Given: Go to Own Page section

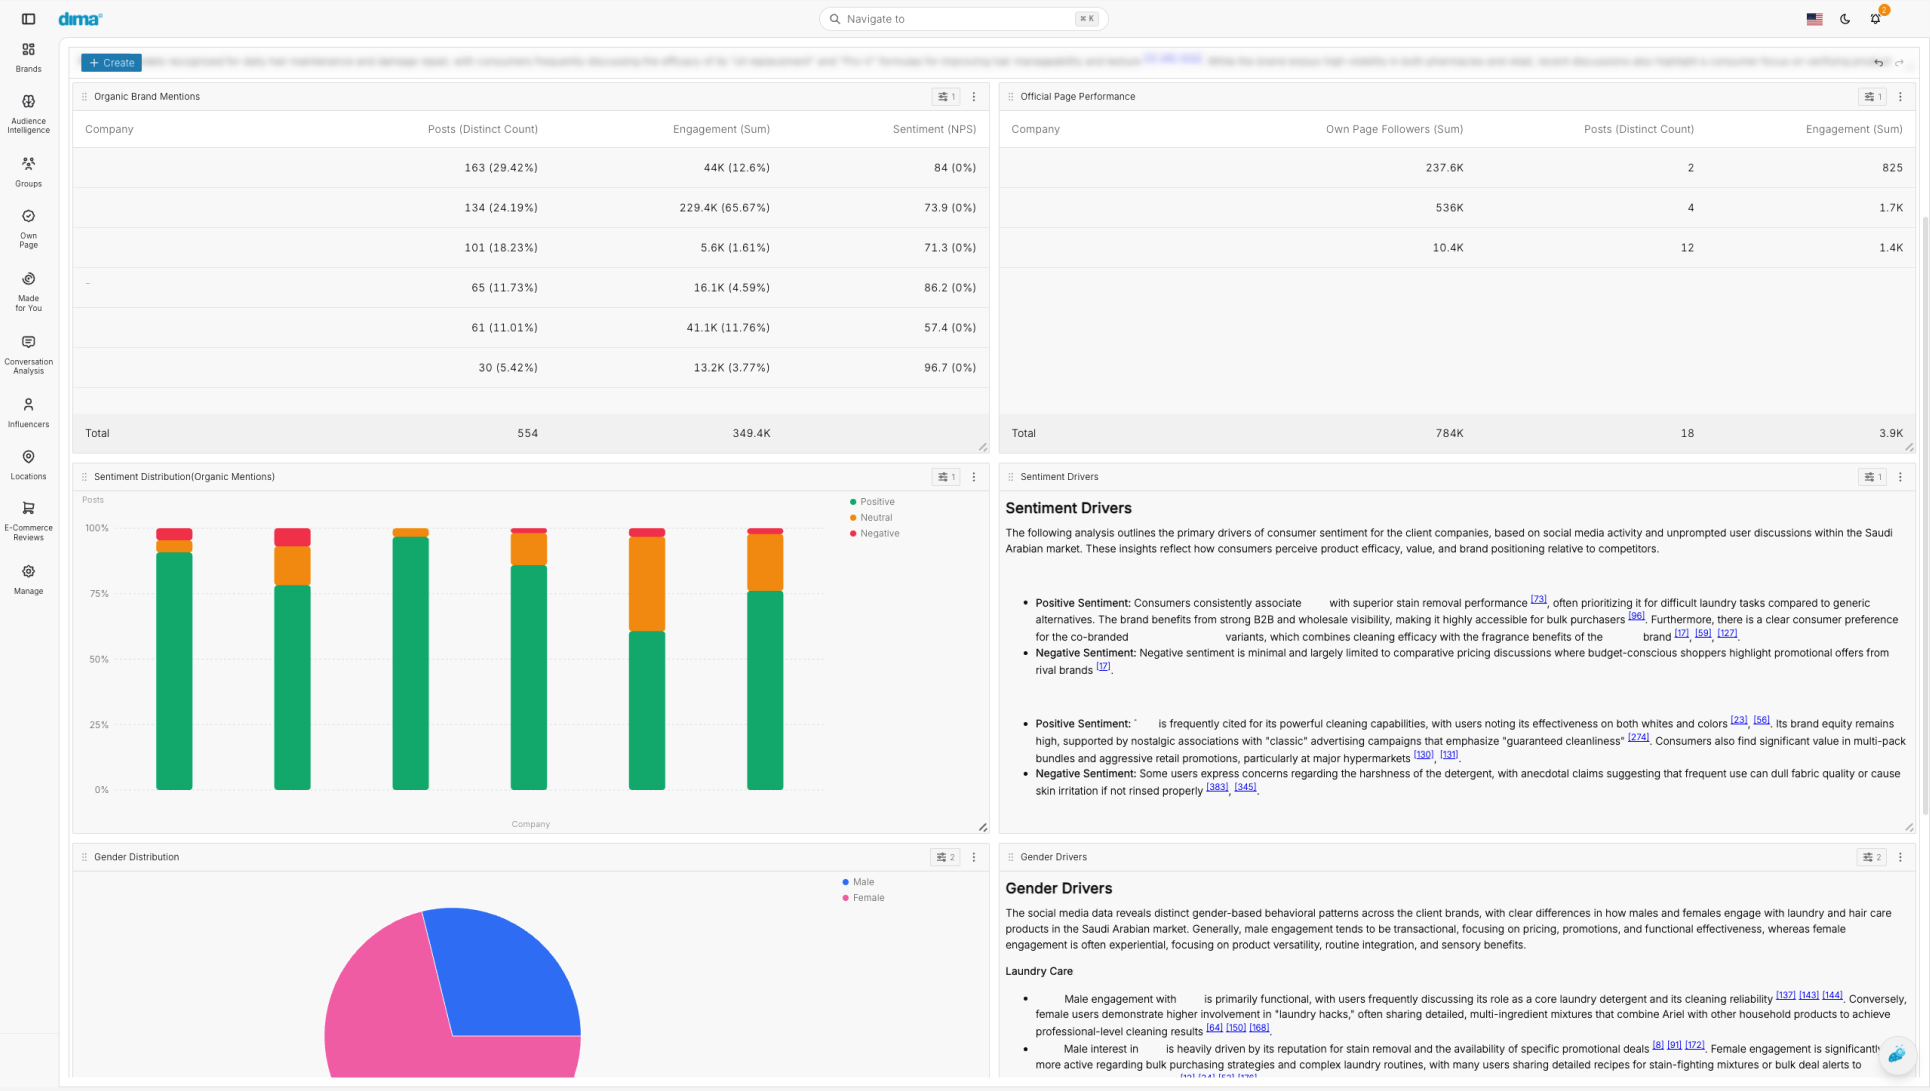Looking at the screenshot, I should [x=28, y=229].
